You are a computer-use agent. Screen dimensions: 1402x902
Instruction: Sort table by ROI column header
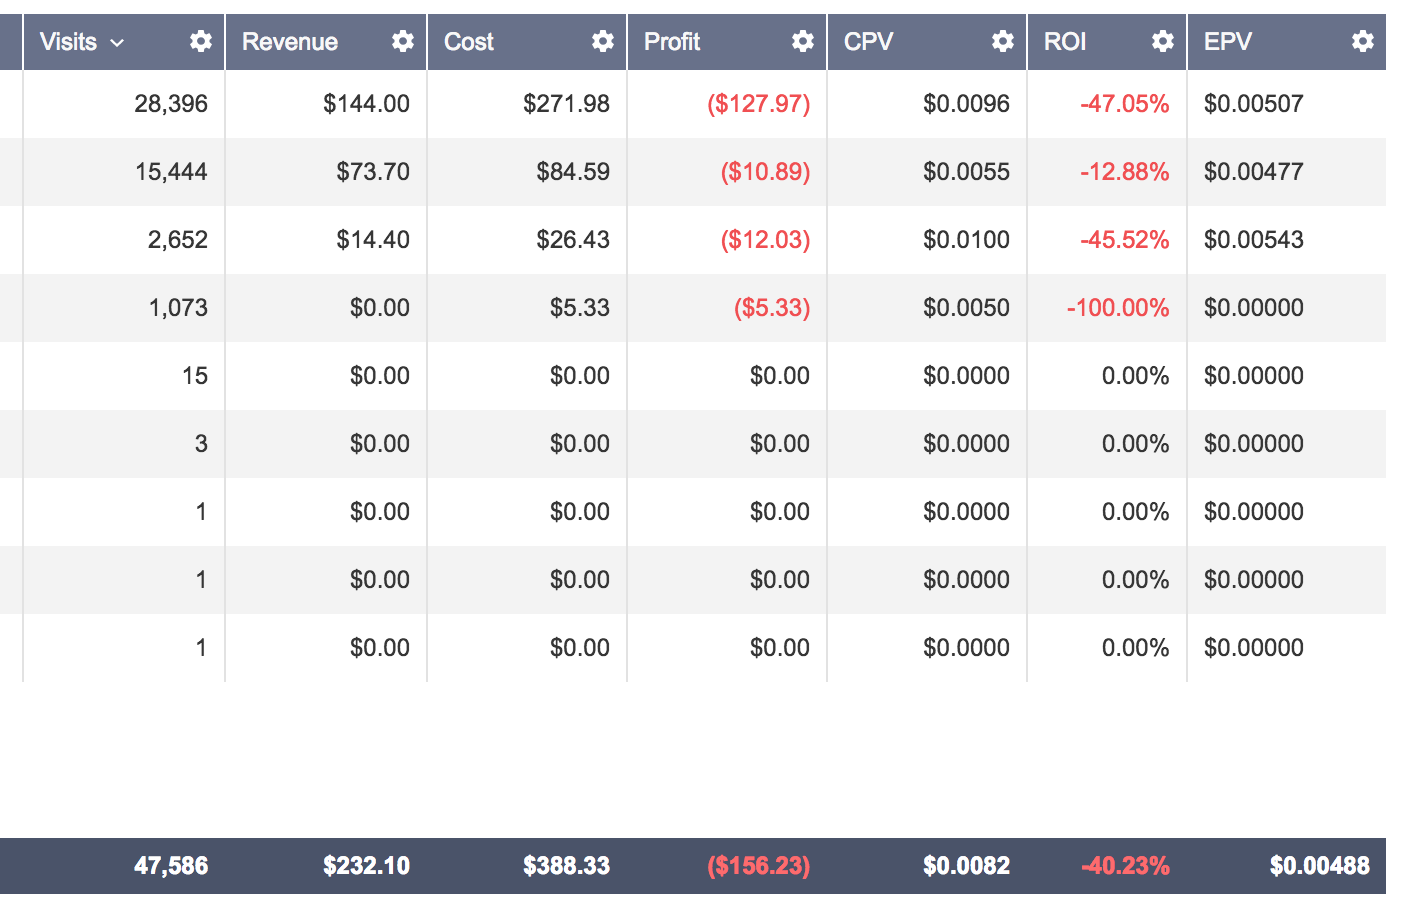pos(1065,42)
